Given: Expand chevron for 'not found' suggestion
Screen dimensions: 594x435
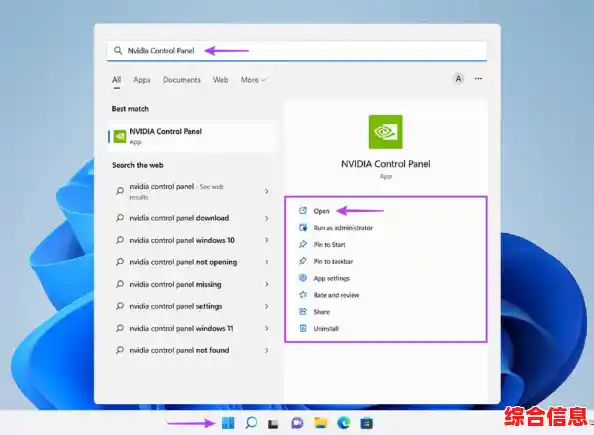Looking at the screenshot, I should coord(267,351).
